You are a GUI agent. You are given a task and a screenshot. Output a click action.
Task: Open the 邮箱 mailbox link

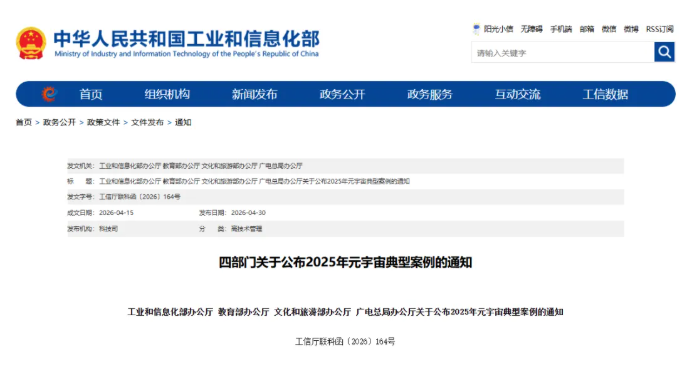(x=587, y=29)
